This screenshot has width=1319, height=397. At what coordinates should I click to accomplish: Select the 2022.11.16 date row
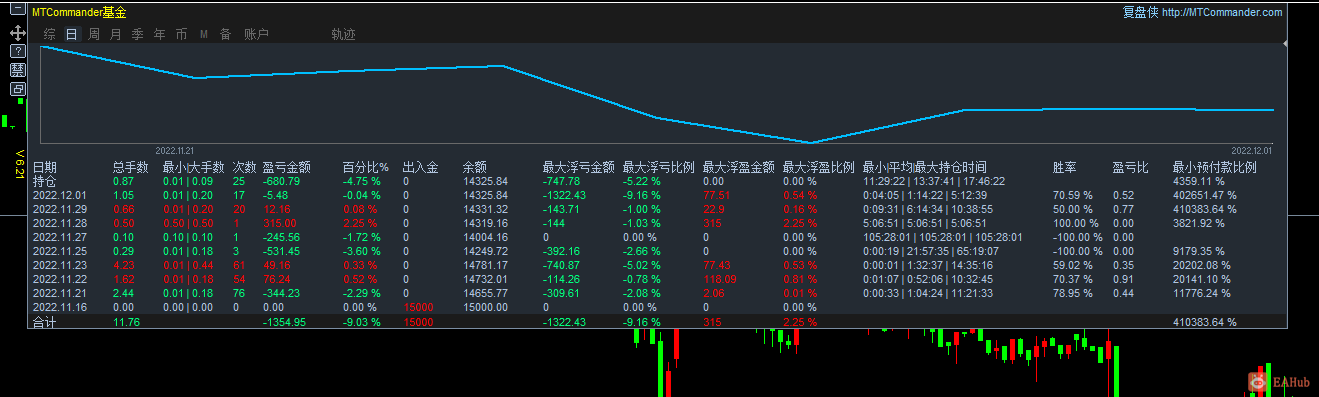60,307
